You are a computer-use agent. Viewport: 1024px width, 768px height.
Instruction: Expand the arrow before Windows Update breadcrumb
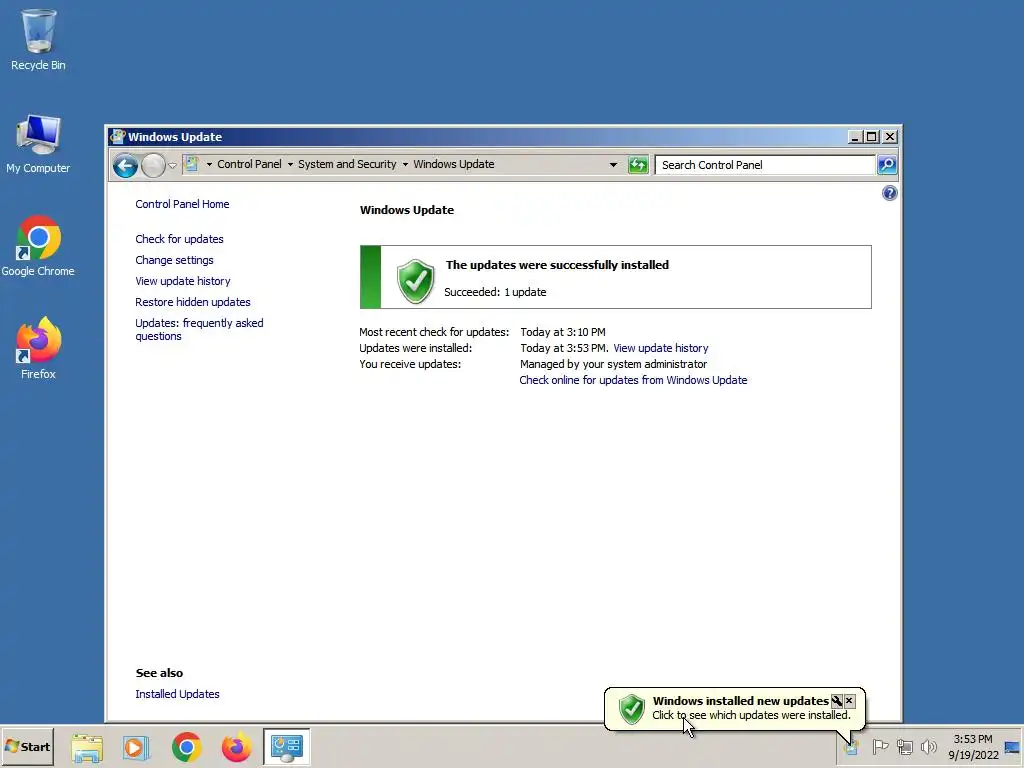[x=405, y=165]
